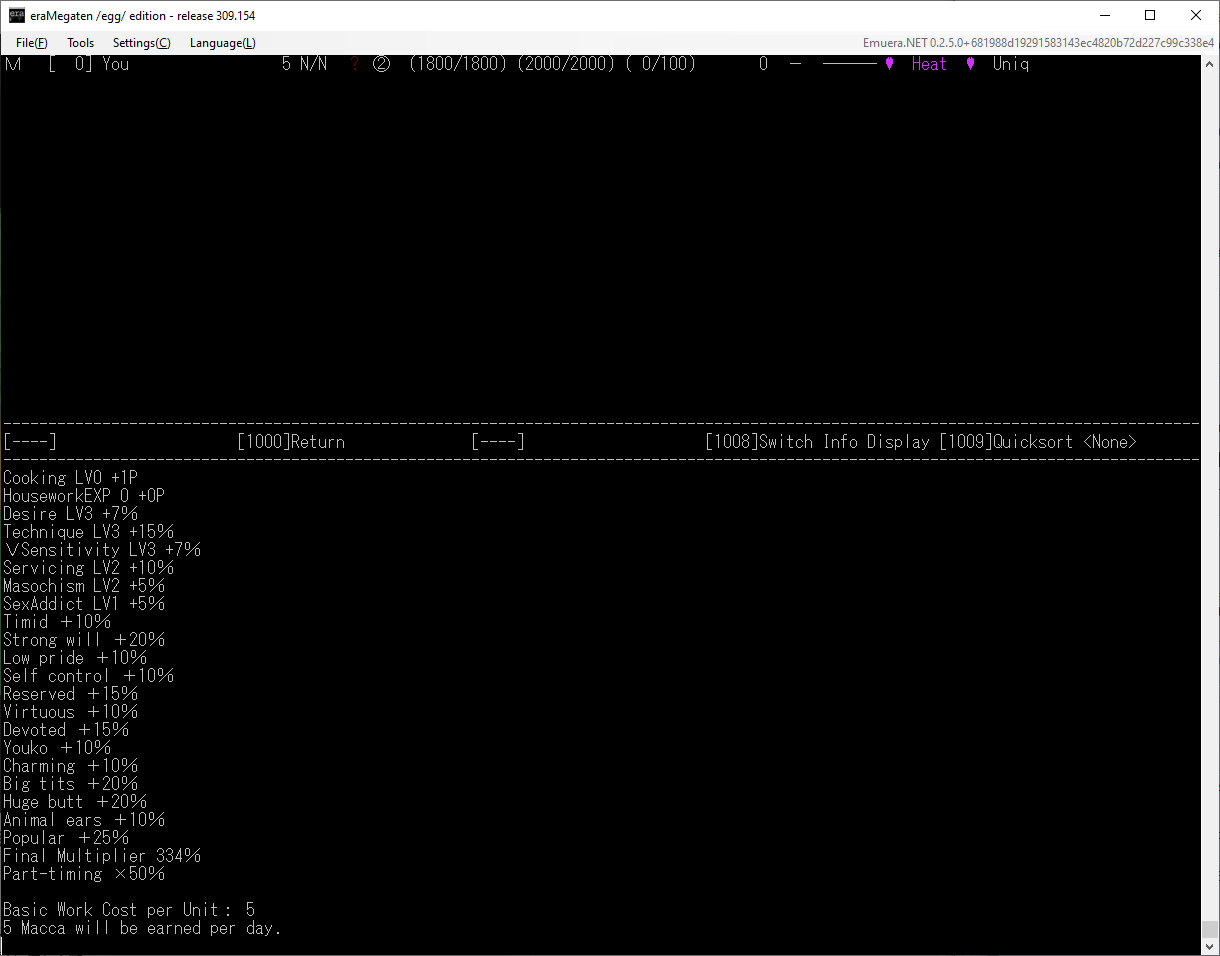Click the 'Technique LV3 +15%' line
The image size is (1220, 956).
(x=88, y=532)
